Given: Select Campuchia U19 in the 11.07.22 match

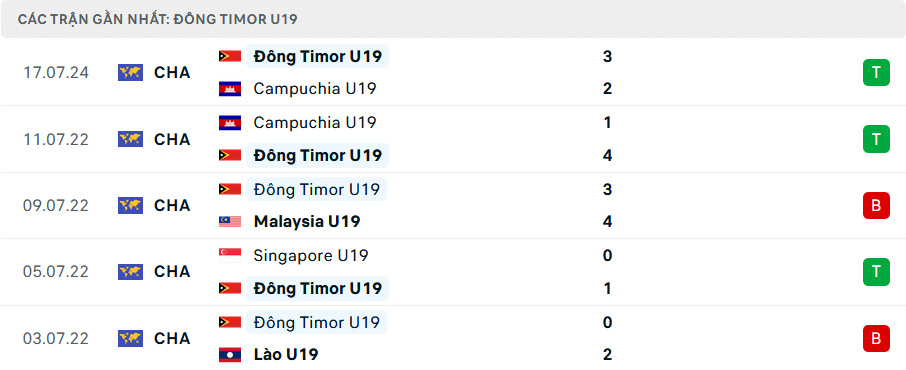Looking at the screenshot, I should tap(315, 123).
